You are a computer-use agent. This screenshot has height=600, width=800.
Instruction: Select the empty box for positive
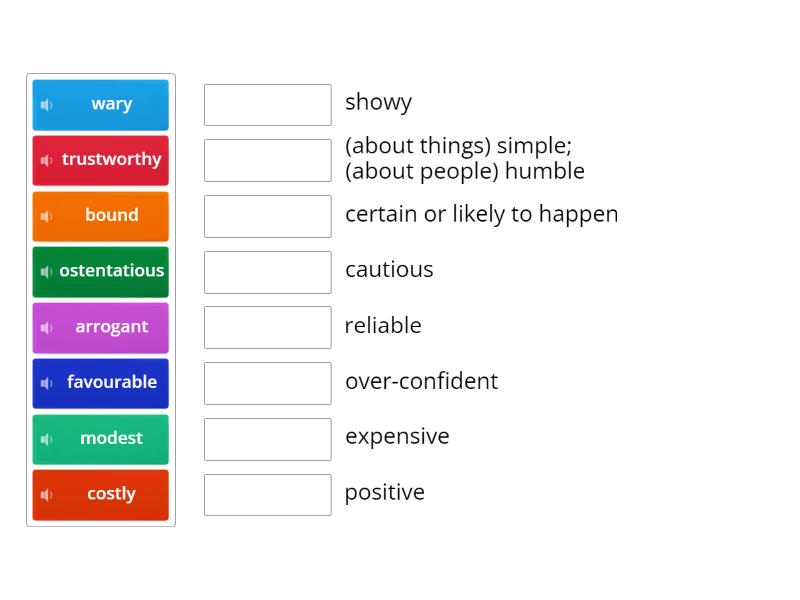pyautogui.click(x=267, y=495)
